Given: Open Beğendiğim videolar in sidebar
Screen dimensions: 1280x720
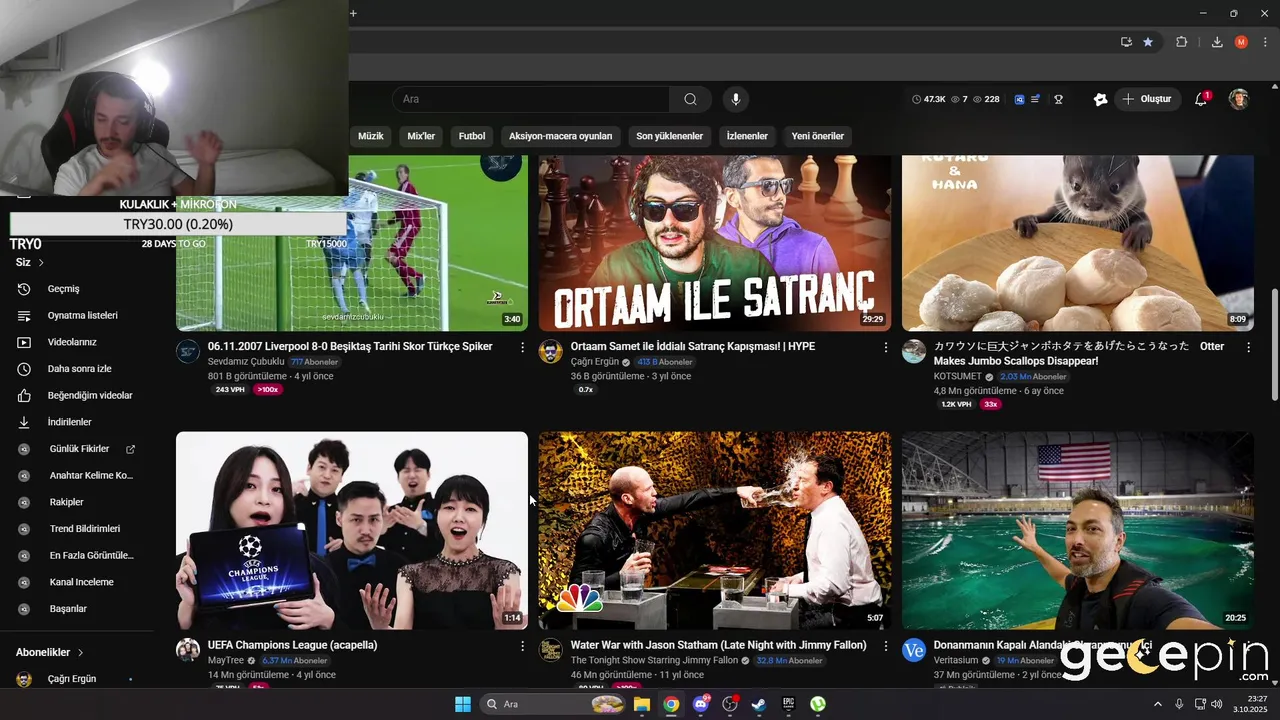Looking at the screenshot, I should point(77,395).
